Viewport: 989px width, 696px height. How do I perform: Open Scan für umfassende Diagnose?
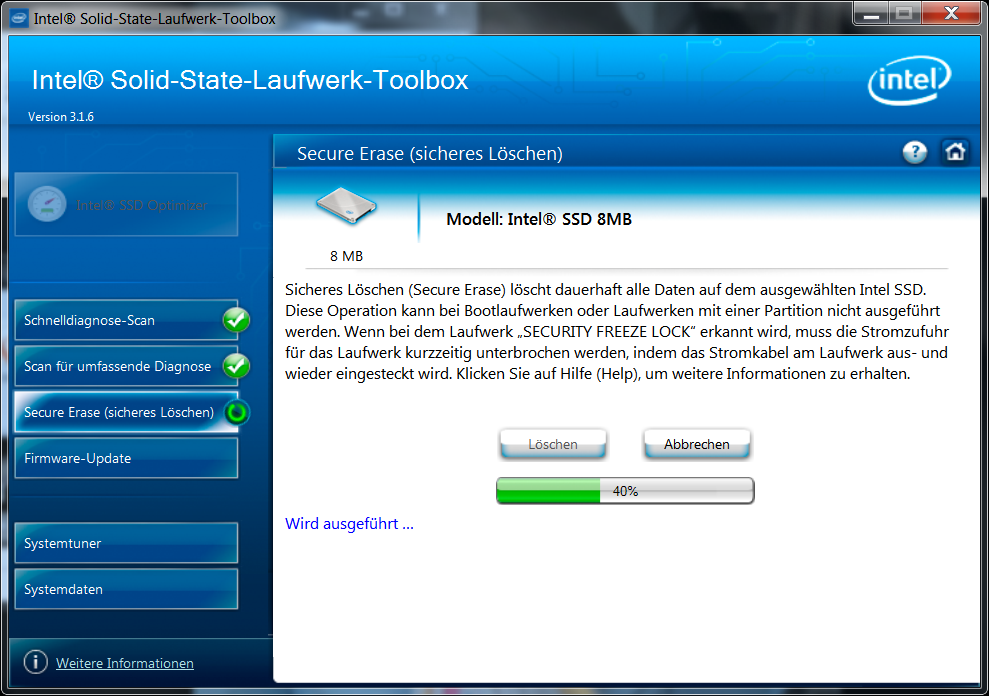[x=126, y=366]
